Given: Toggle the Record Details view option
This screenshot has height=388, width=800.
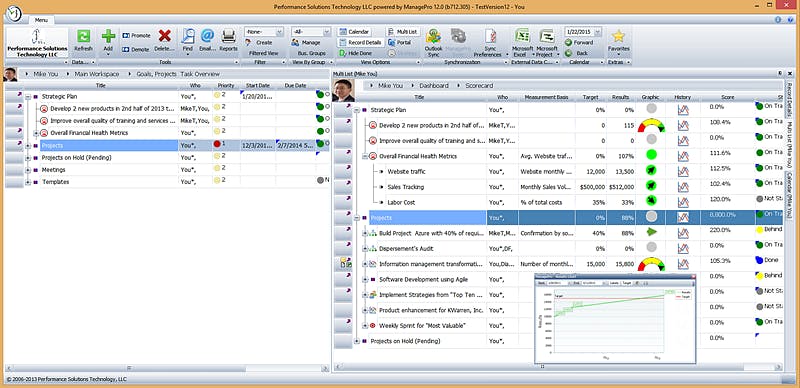Looking at the screenshot, I should (x=360, y=42).
